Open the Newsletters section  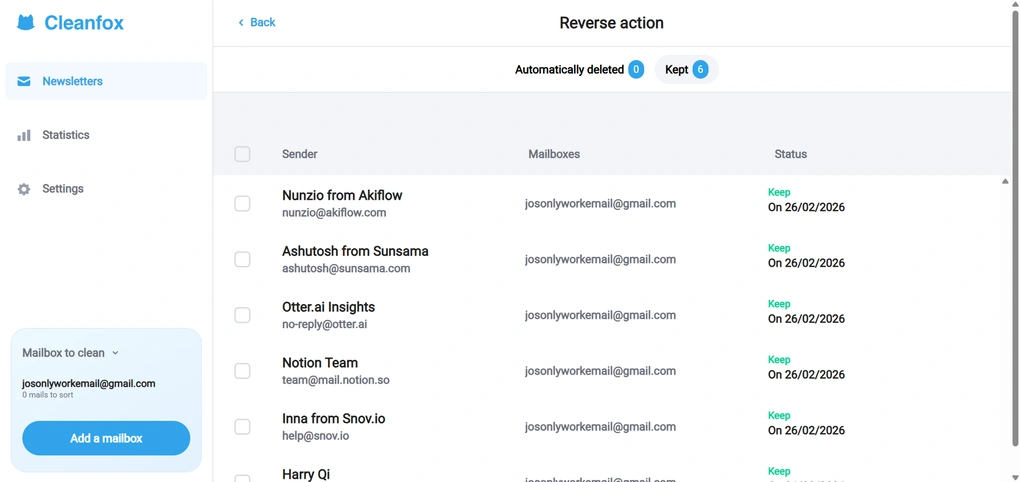click(106, 81)
